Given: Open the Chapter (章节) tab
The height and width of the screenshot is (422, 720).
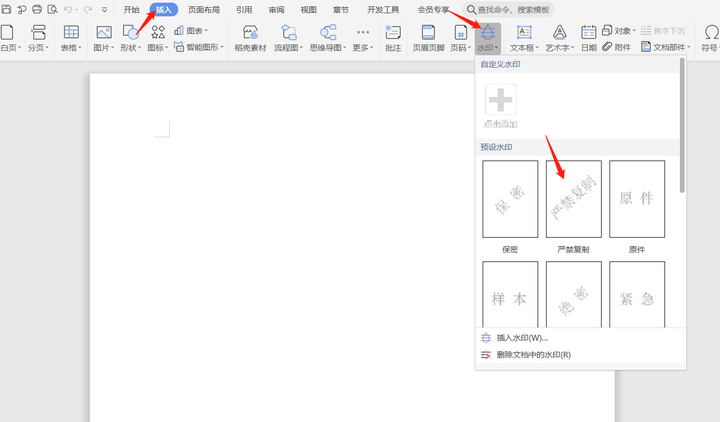Looking at the screenshot, I should click(x=341, y=10).
